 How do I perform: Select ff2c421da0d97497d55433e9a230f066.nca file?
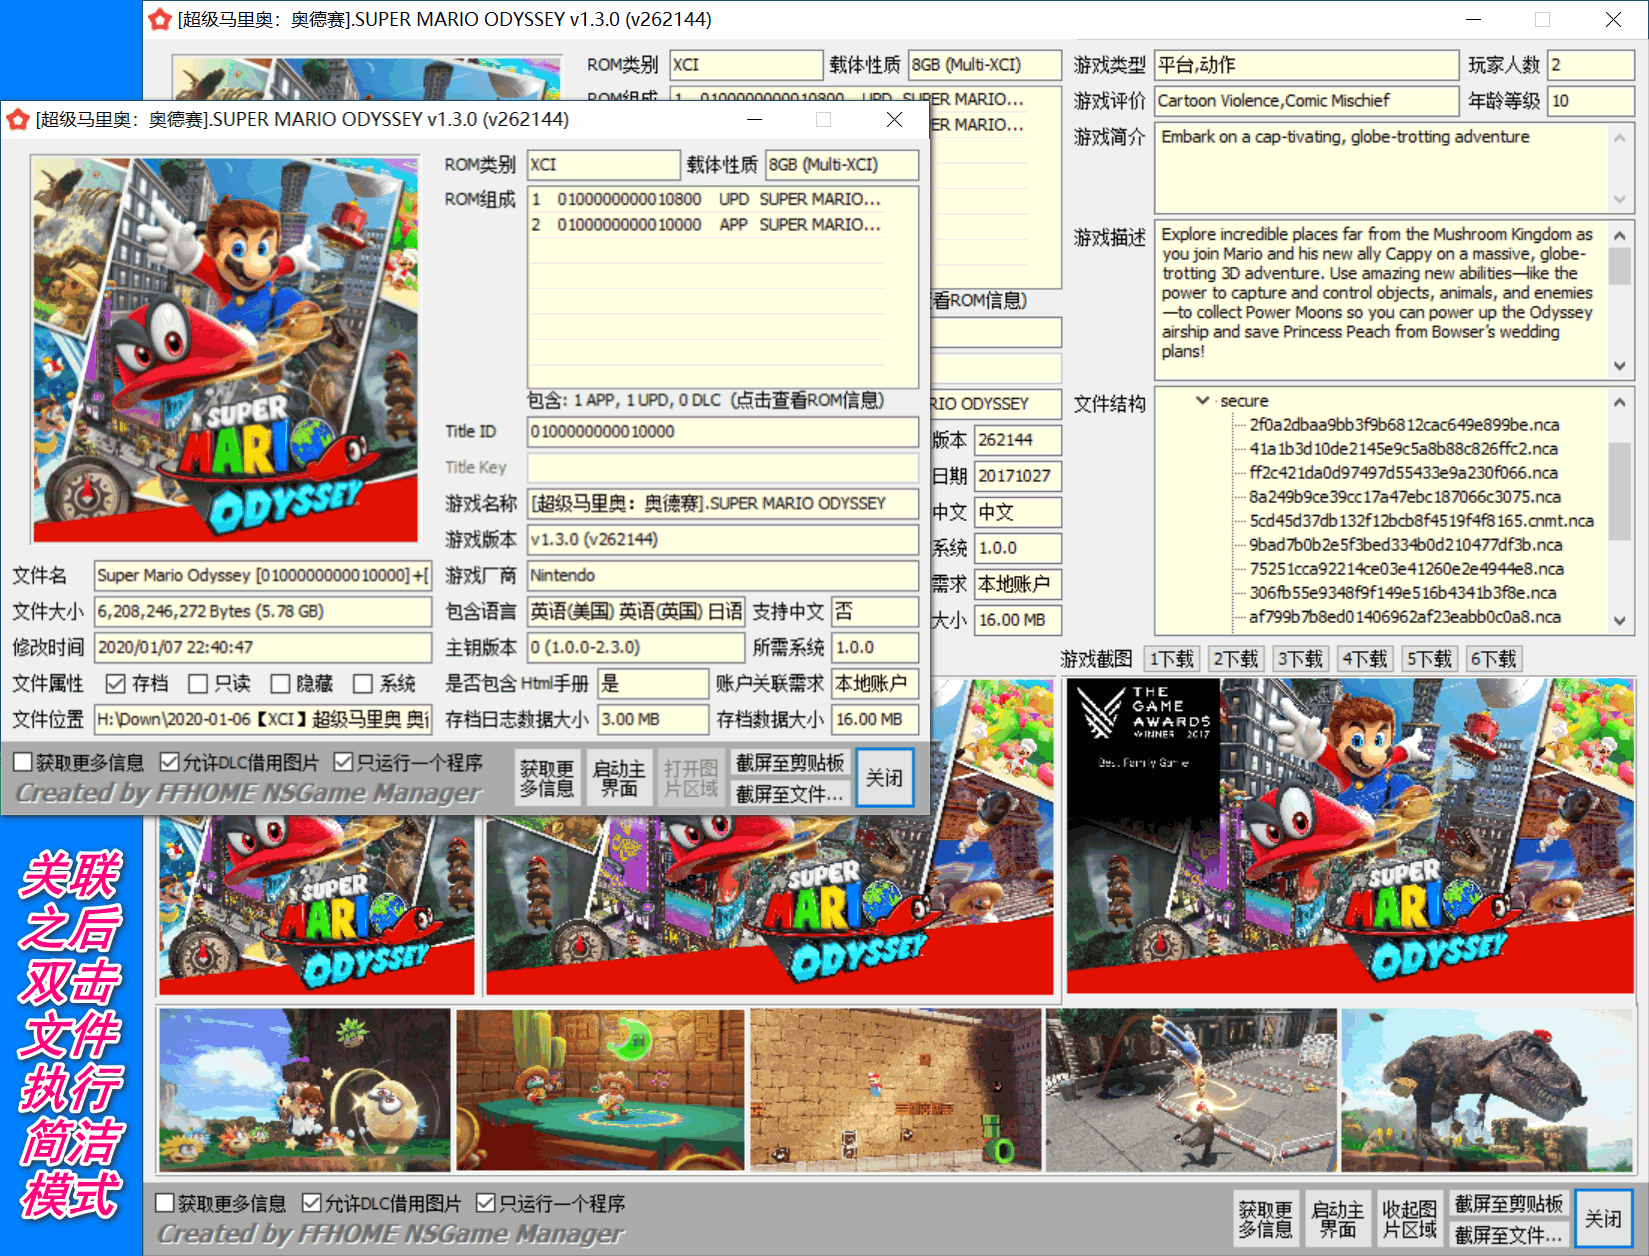pos(1403,473)
